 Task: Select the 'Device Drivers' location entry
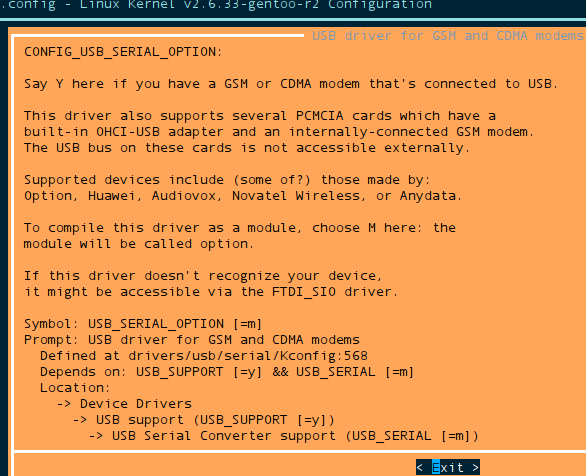136,404
